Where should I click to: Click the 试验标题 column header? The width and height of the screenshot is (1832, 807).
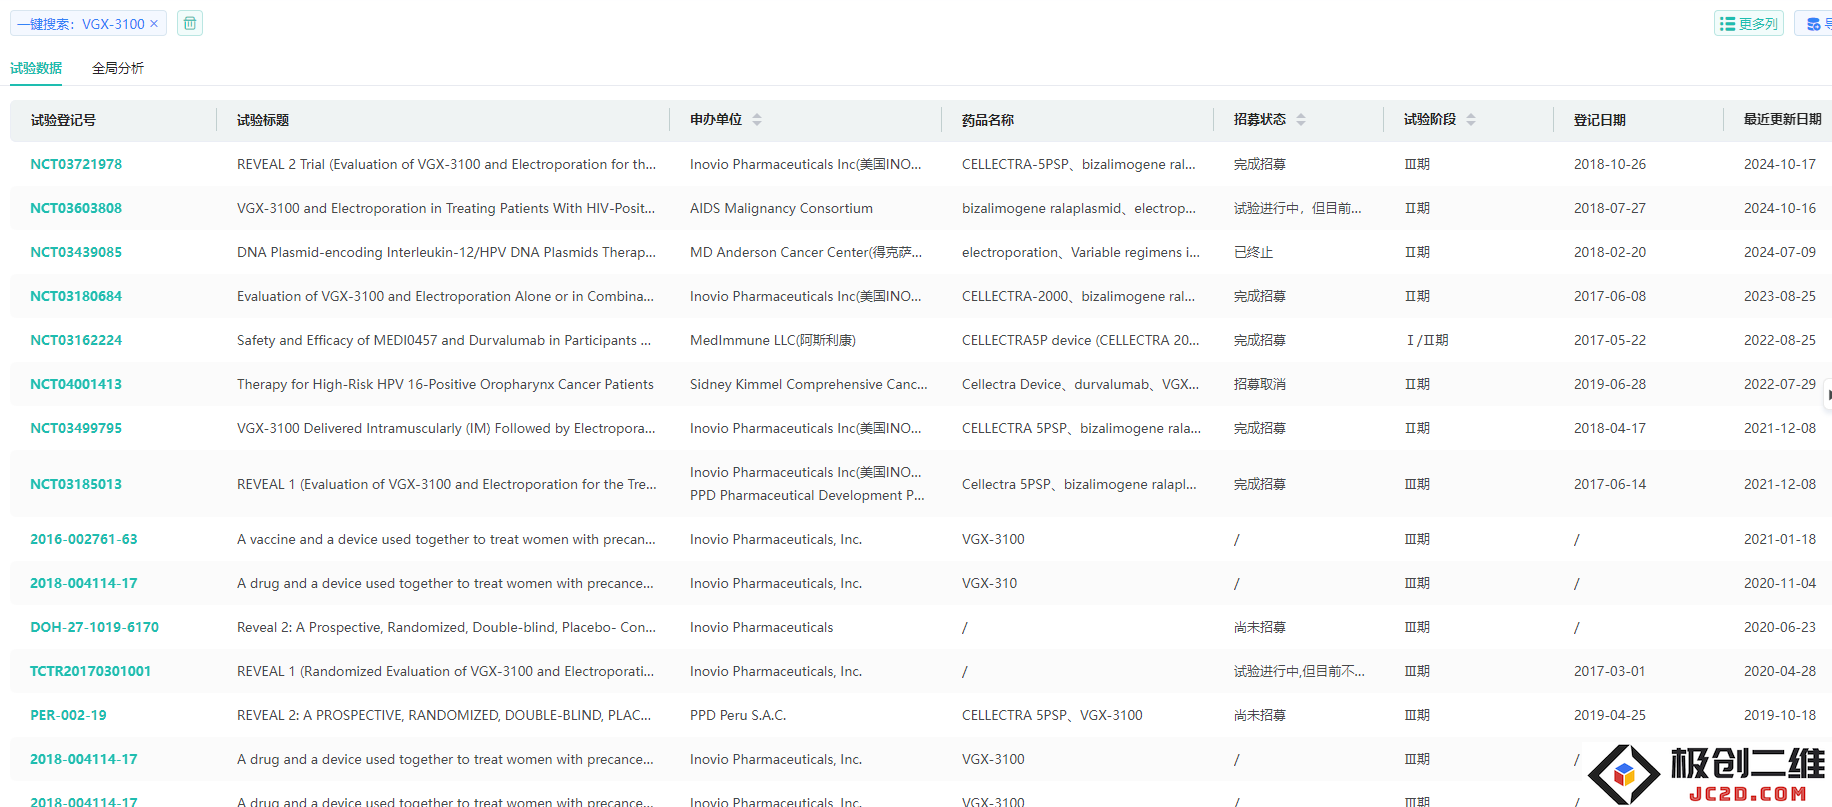(x=263, y=120)
